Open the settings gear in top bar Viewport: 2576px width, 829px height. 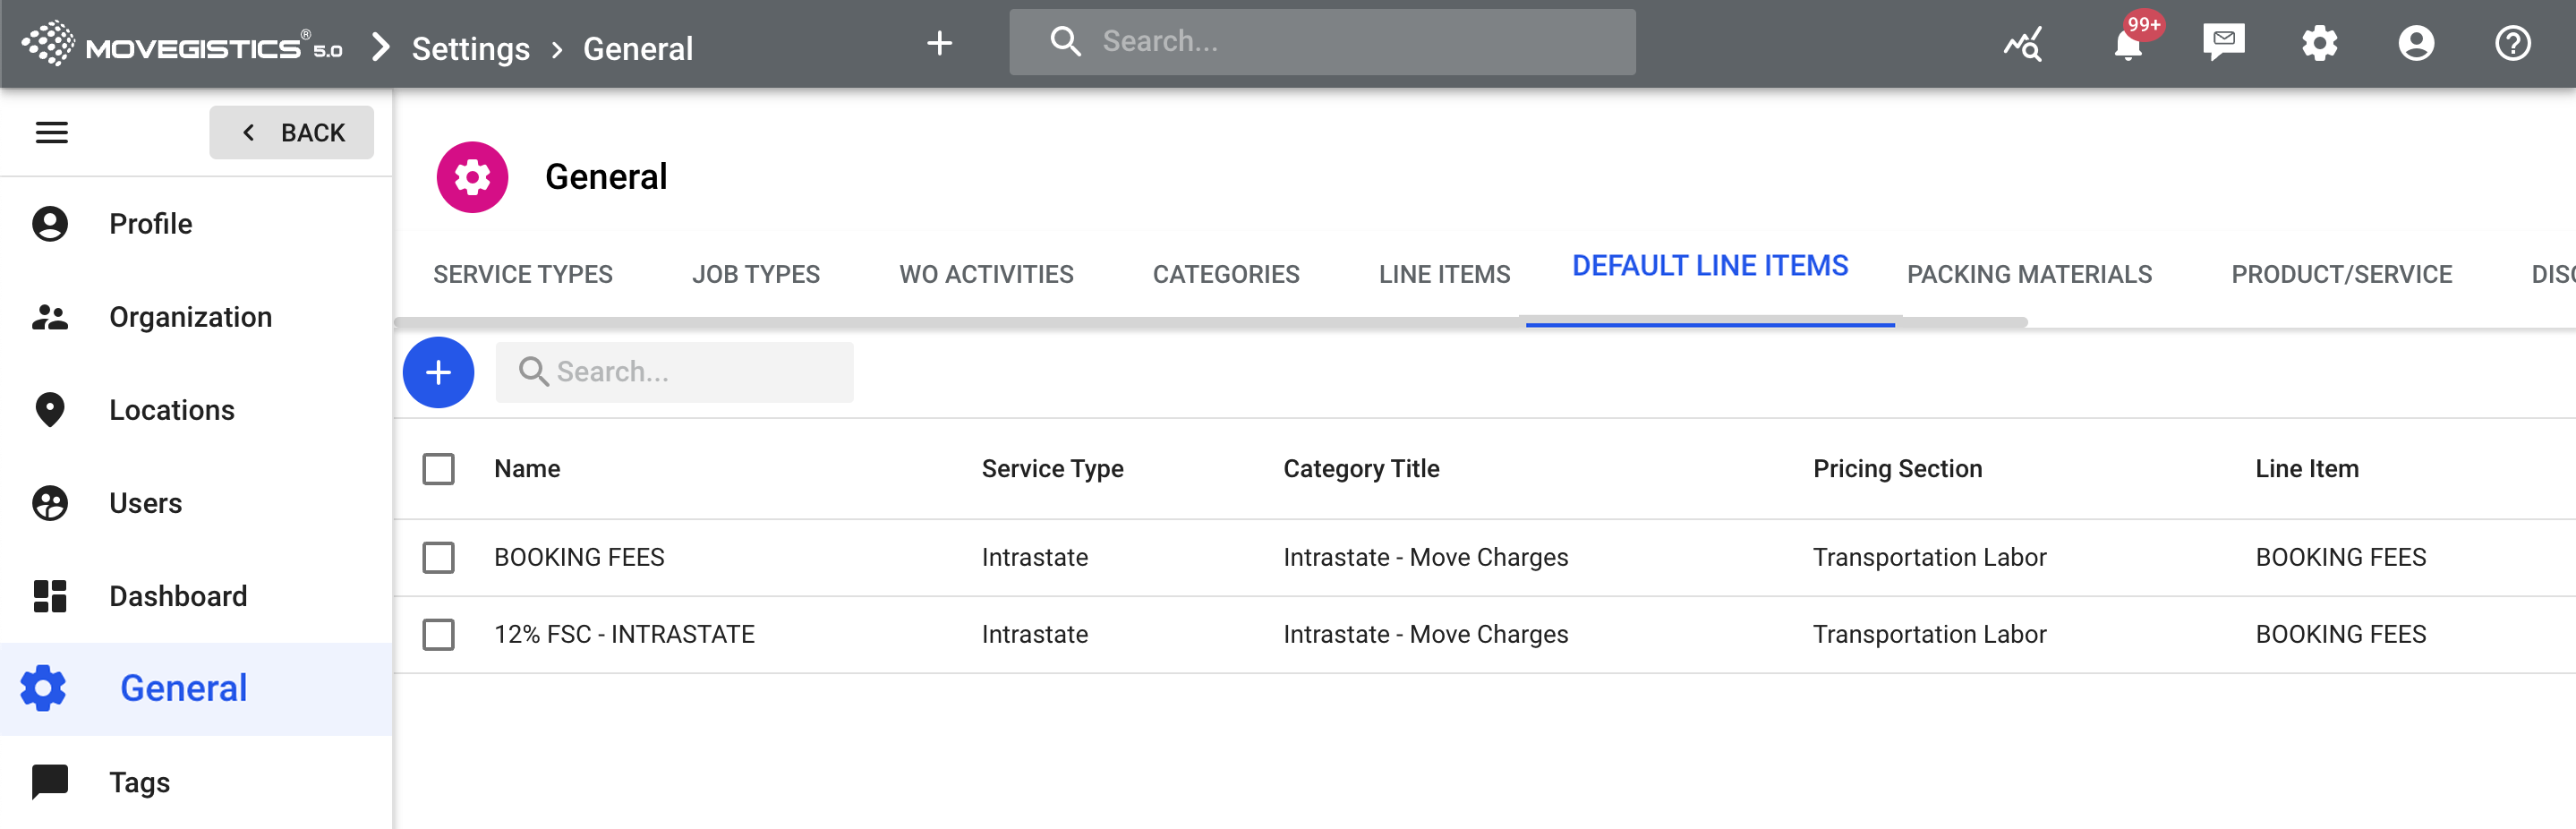2319,43
